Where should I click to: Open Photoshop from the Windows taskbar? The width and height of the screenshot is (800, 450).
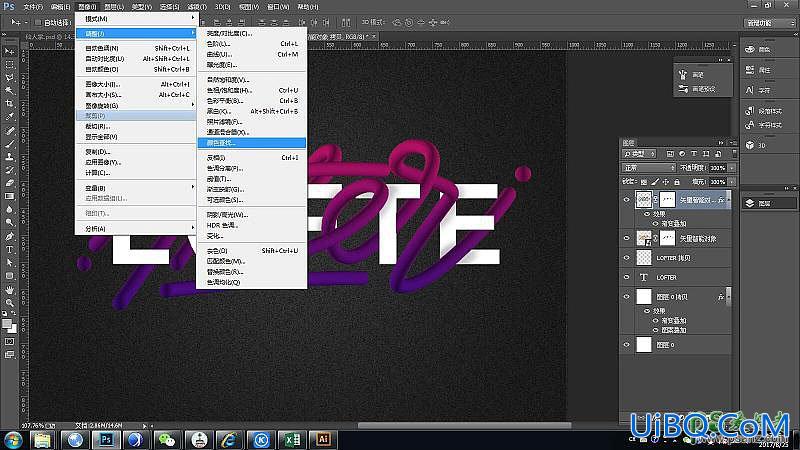(x=106, y=440)
